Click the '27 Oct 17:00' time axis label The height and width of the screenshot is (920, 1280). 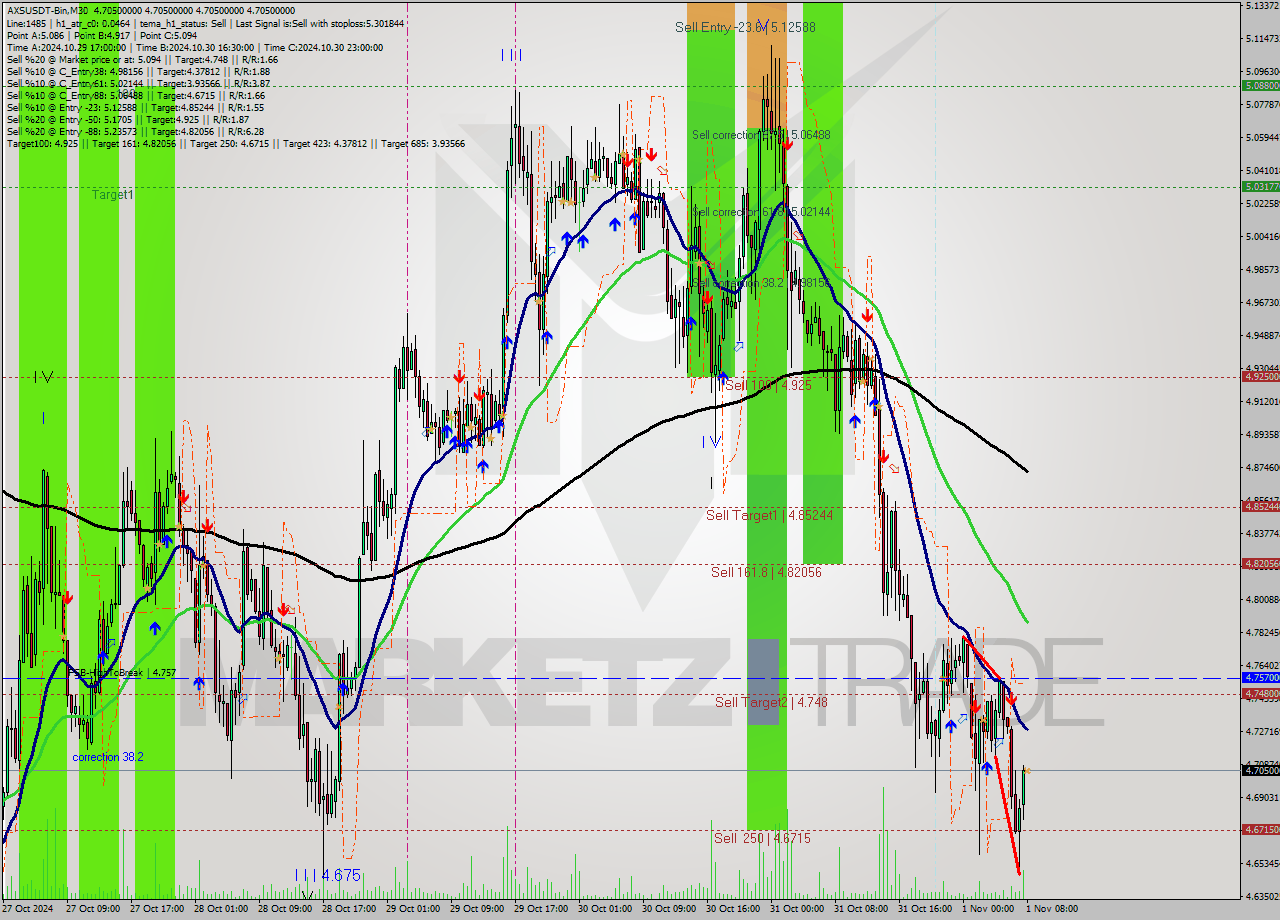coord(156,909)
